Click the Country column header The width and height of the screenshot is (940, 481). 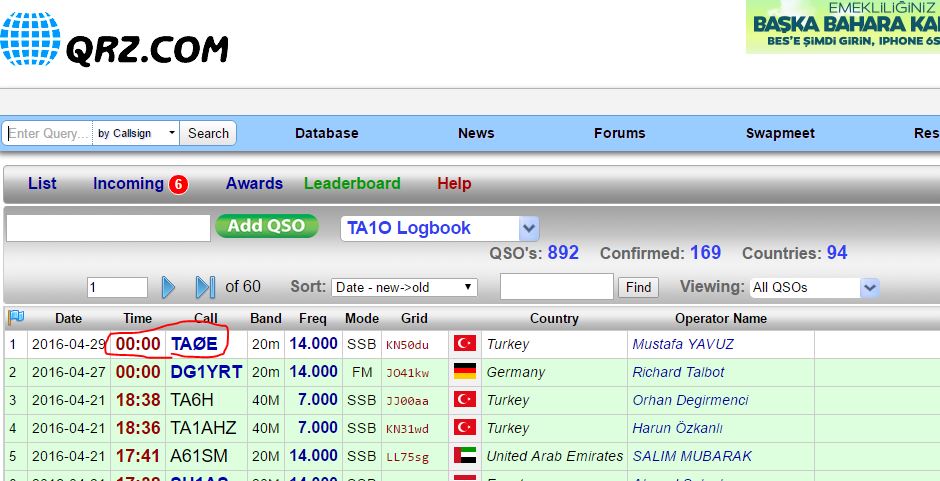point(554,318)
